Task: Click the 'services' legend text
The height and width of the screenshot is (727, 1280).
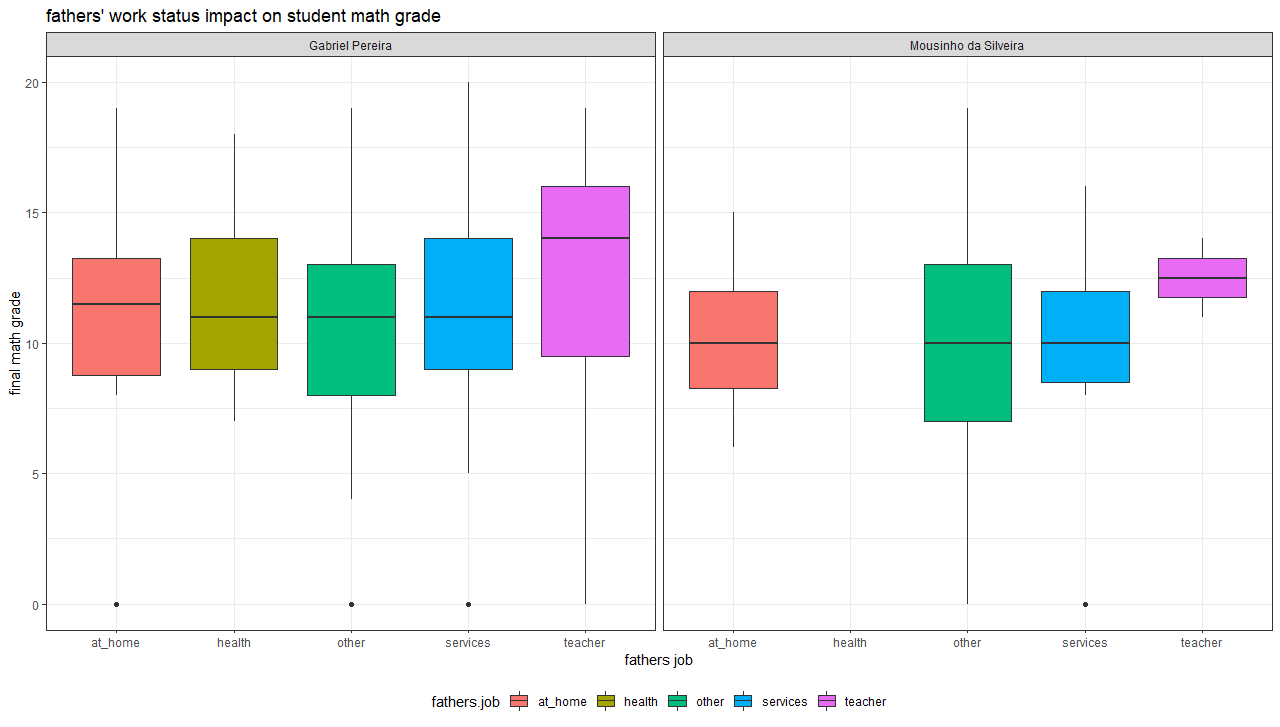Action: [x=784, y=702]
